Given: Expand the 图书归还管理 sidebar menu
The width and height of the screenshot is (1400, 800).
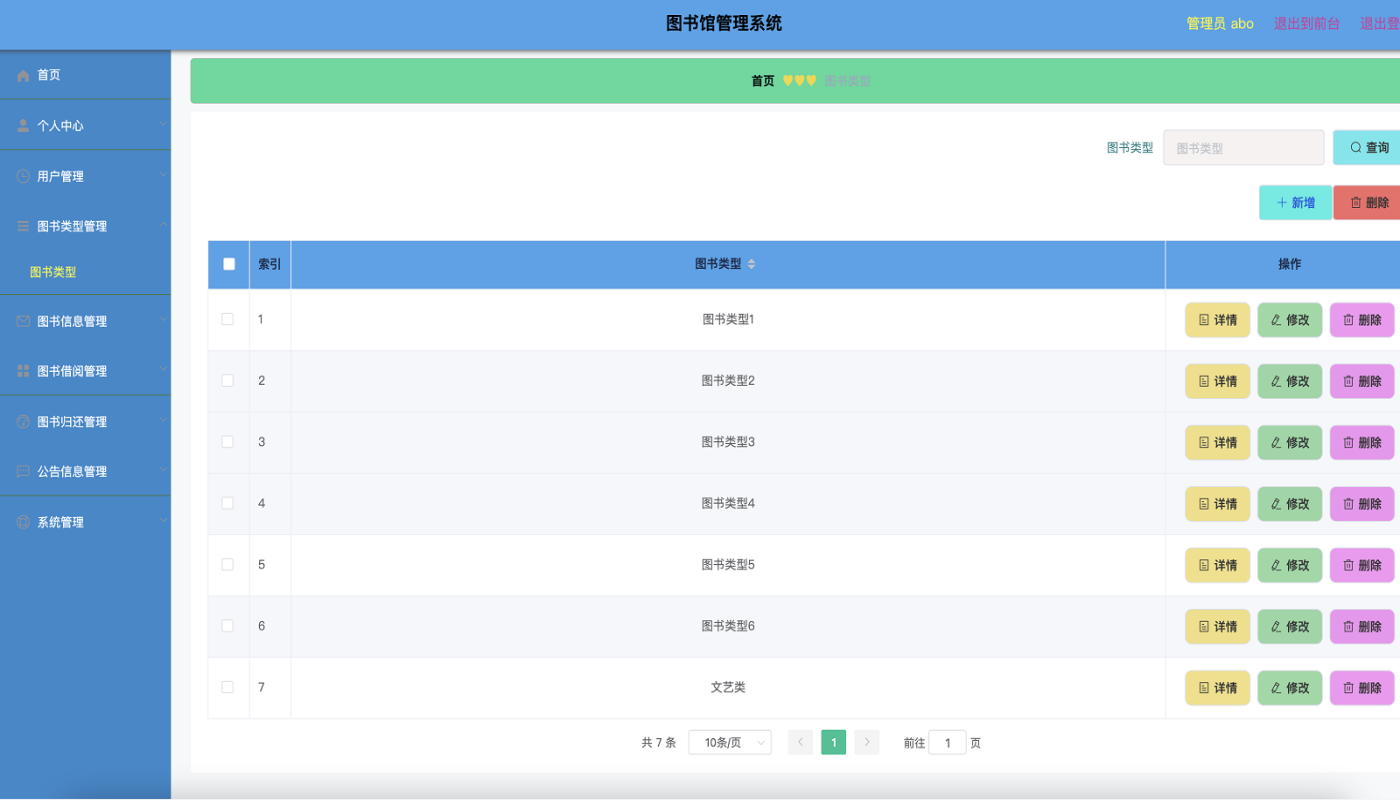Looking at the screenshot, I should pos(85,422).
